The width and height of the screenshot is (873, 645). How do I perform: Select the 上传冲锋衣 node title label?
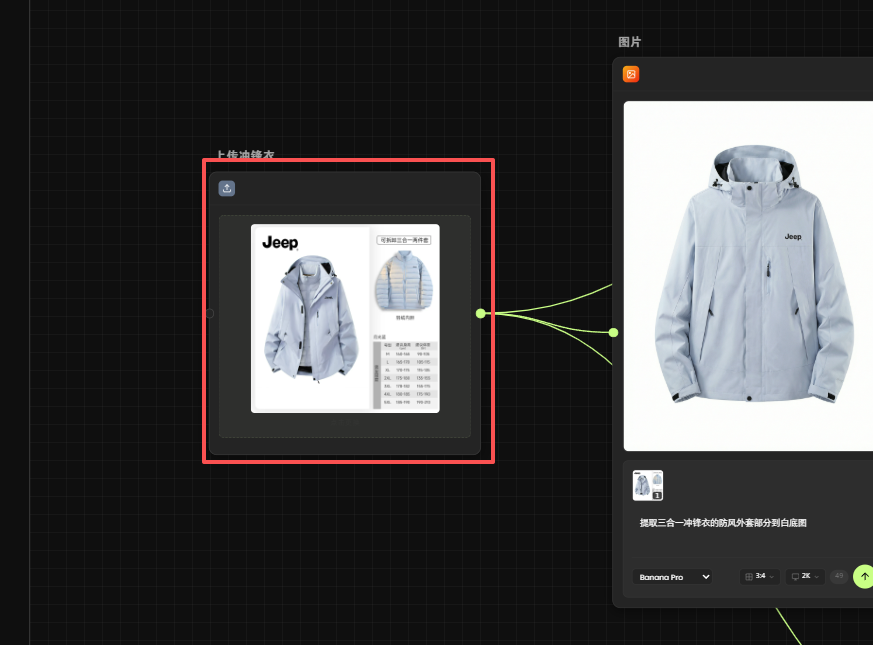(245, 156)
